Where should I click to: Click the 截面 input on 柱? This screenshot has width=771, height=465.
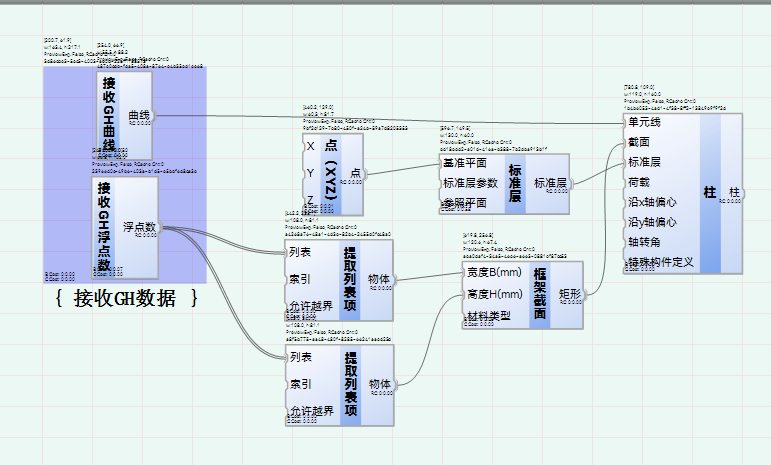pos(639,143)
